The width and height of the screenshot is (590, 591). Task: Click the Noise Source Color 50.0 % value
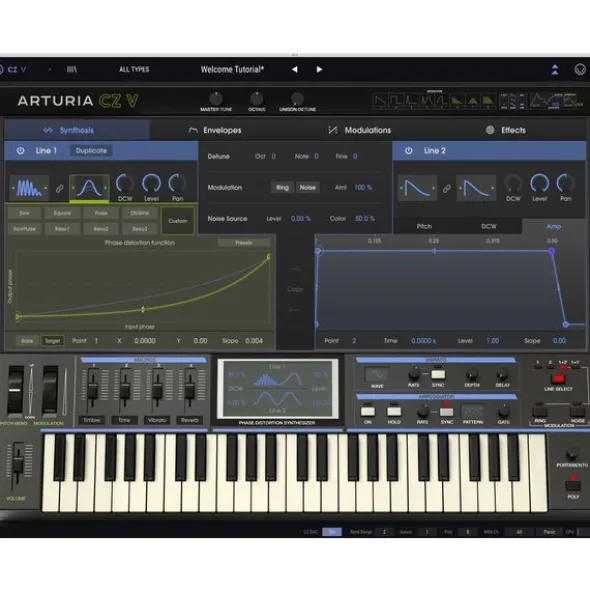[365, 219]
